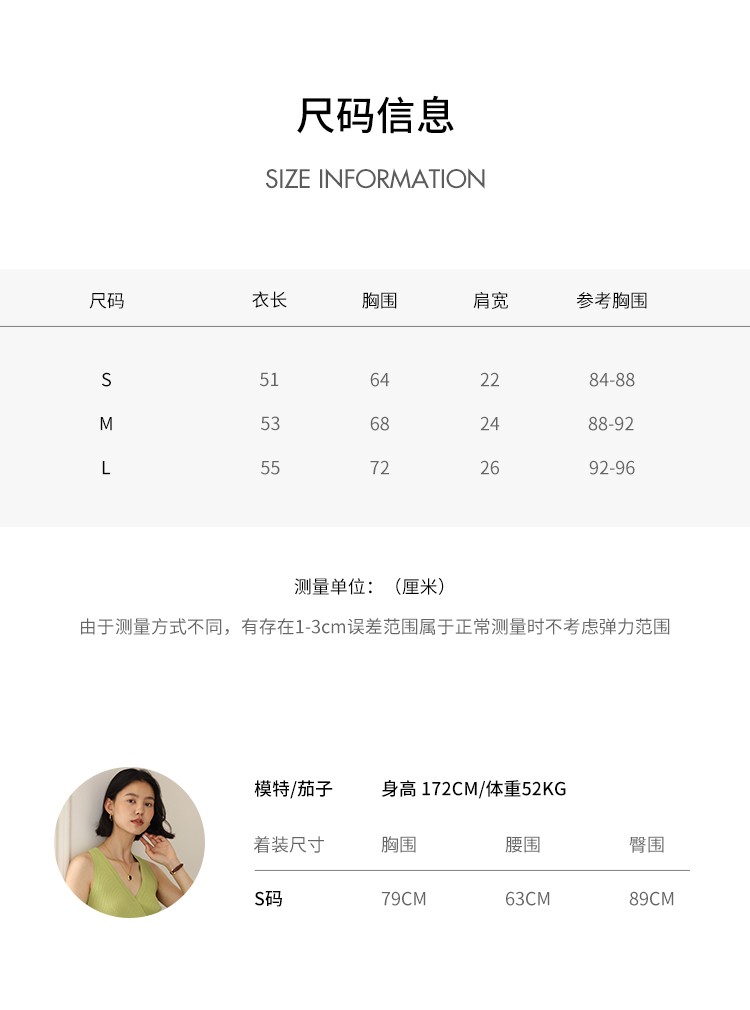Viewport: 750px width, 1010px height.
Task: Click the 84-88 reference bust value
Action: (611, 380)
